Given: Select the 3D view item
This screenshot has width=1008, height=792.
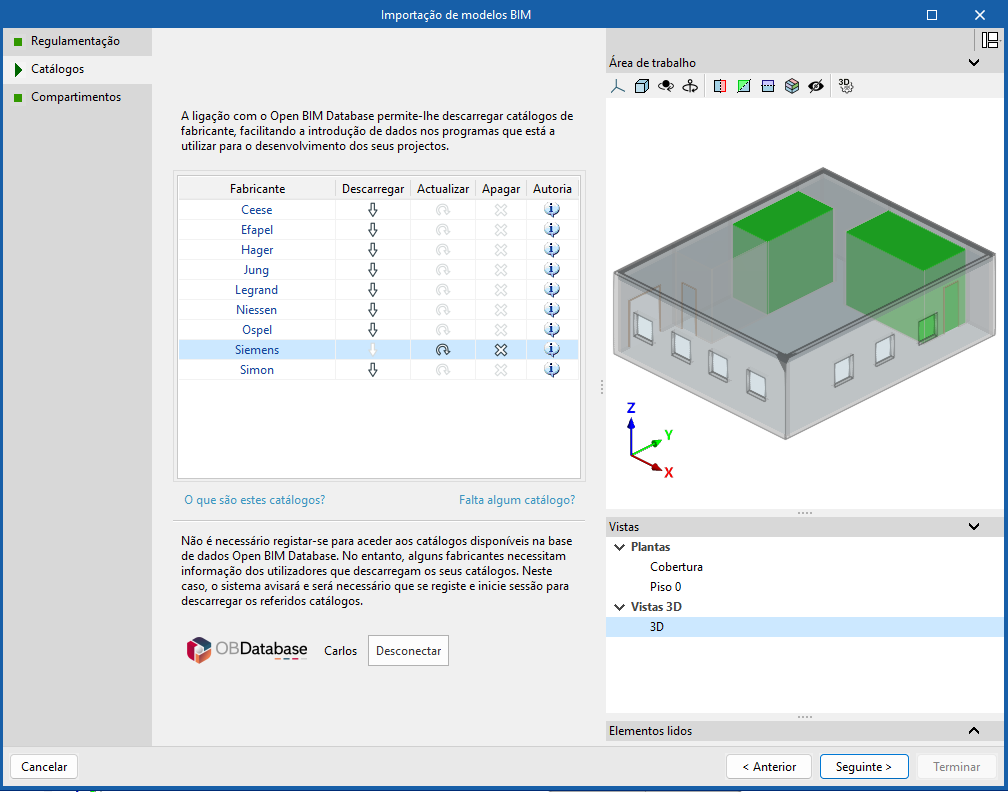Looking at the screenshot, I should 804,627.
